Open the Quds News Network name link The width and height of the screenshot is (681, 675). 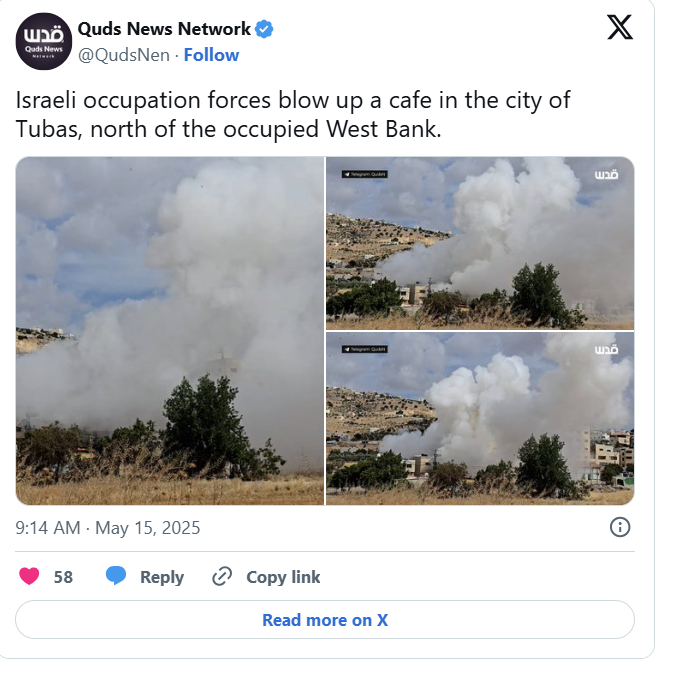coord(164,29)
